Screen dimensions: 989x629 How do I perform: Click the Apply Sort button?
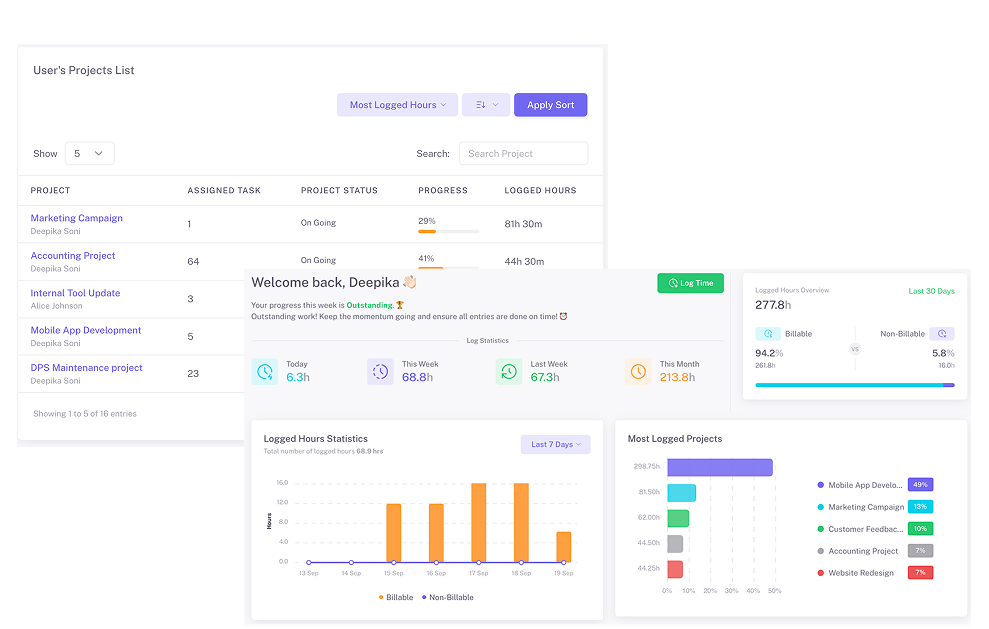coord(550,104)
